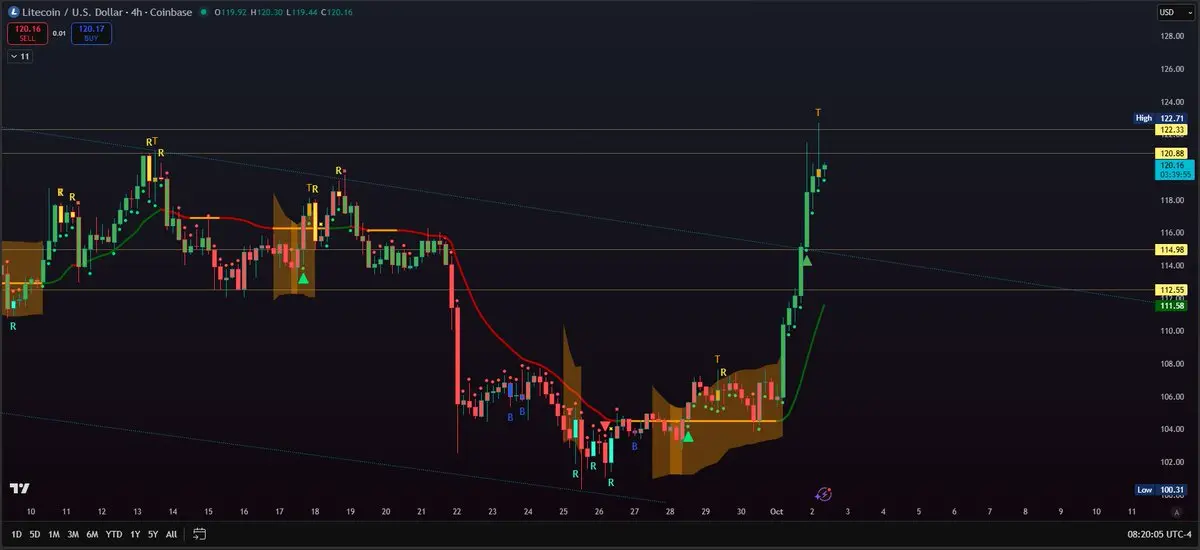This screenshot has width=1200, height=550.
Task: Click the purple lightning events icon
Action: [824, 493]
